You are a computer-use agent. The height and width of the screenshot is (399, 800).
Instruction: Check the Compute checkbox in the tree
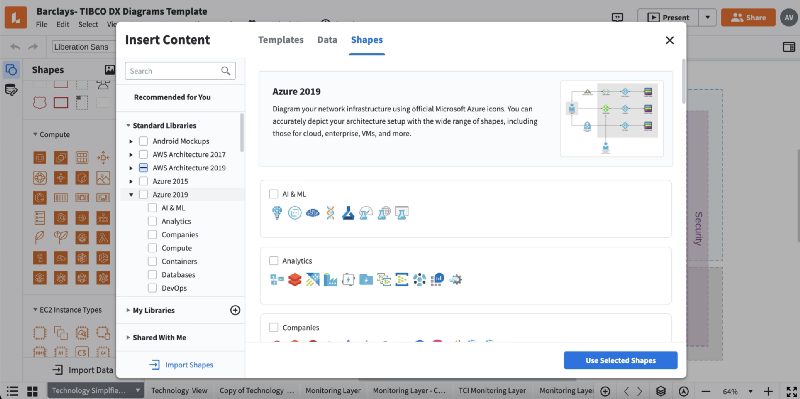click(x=152, y=248)
